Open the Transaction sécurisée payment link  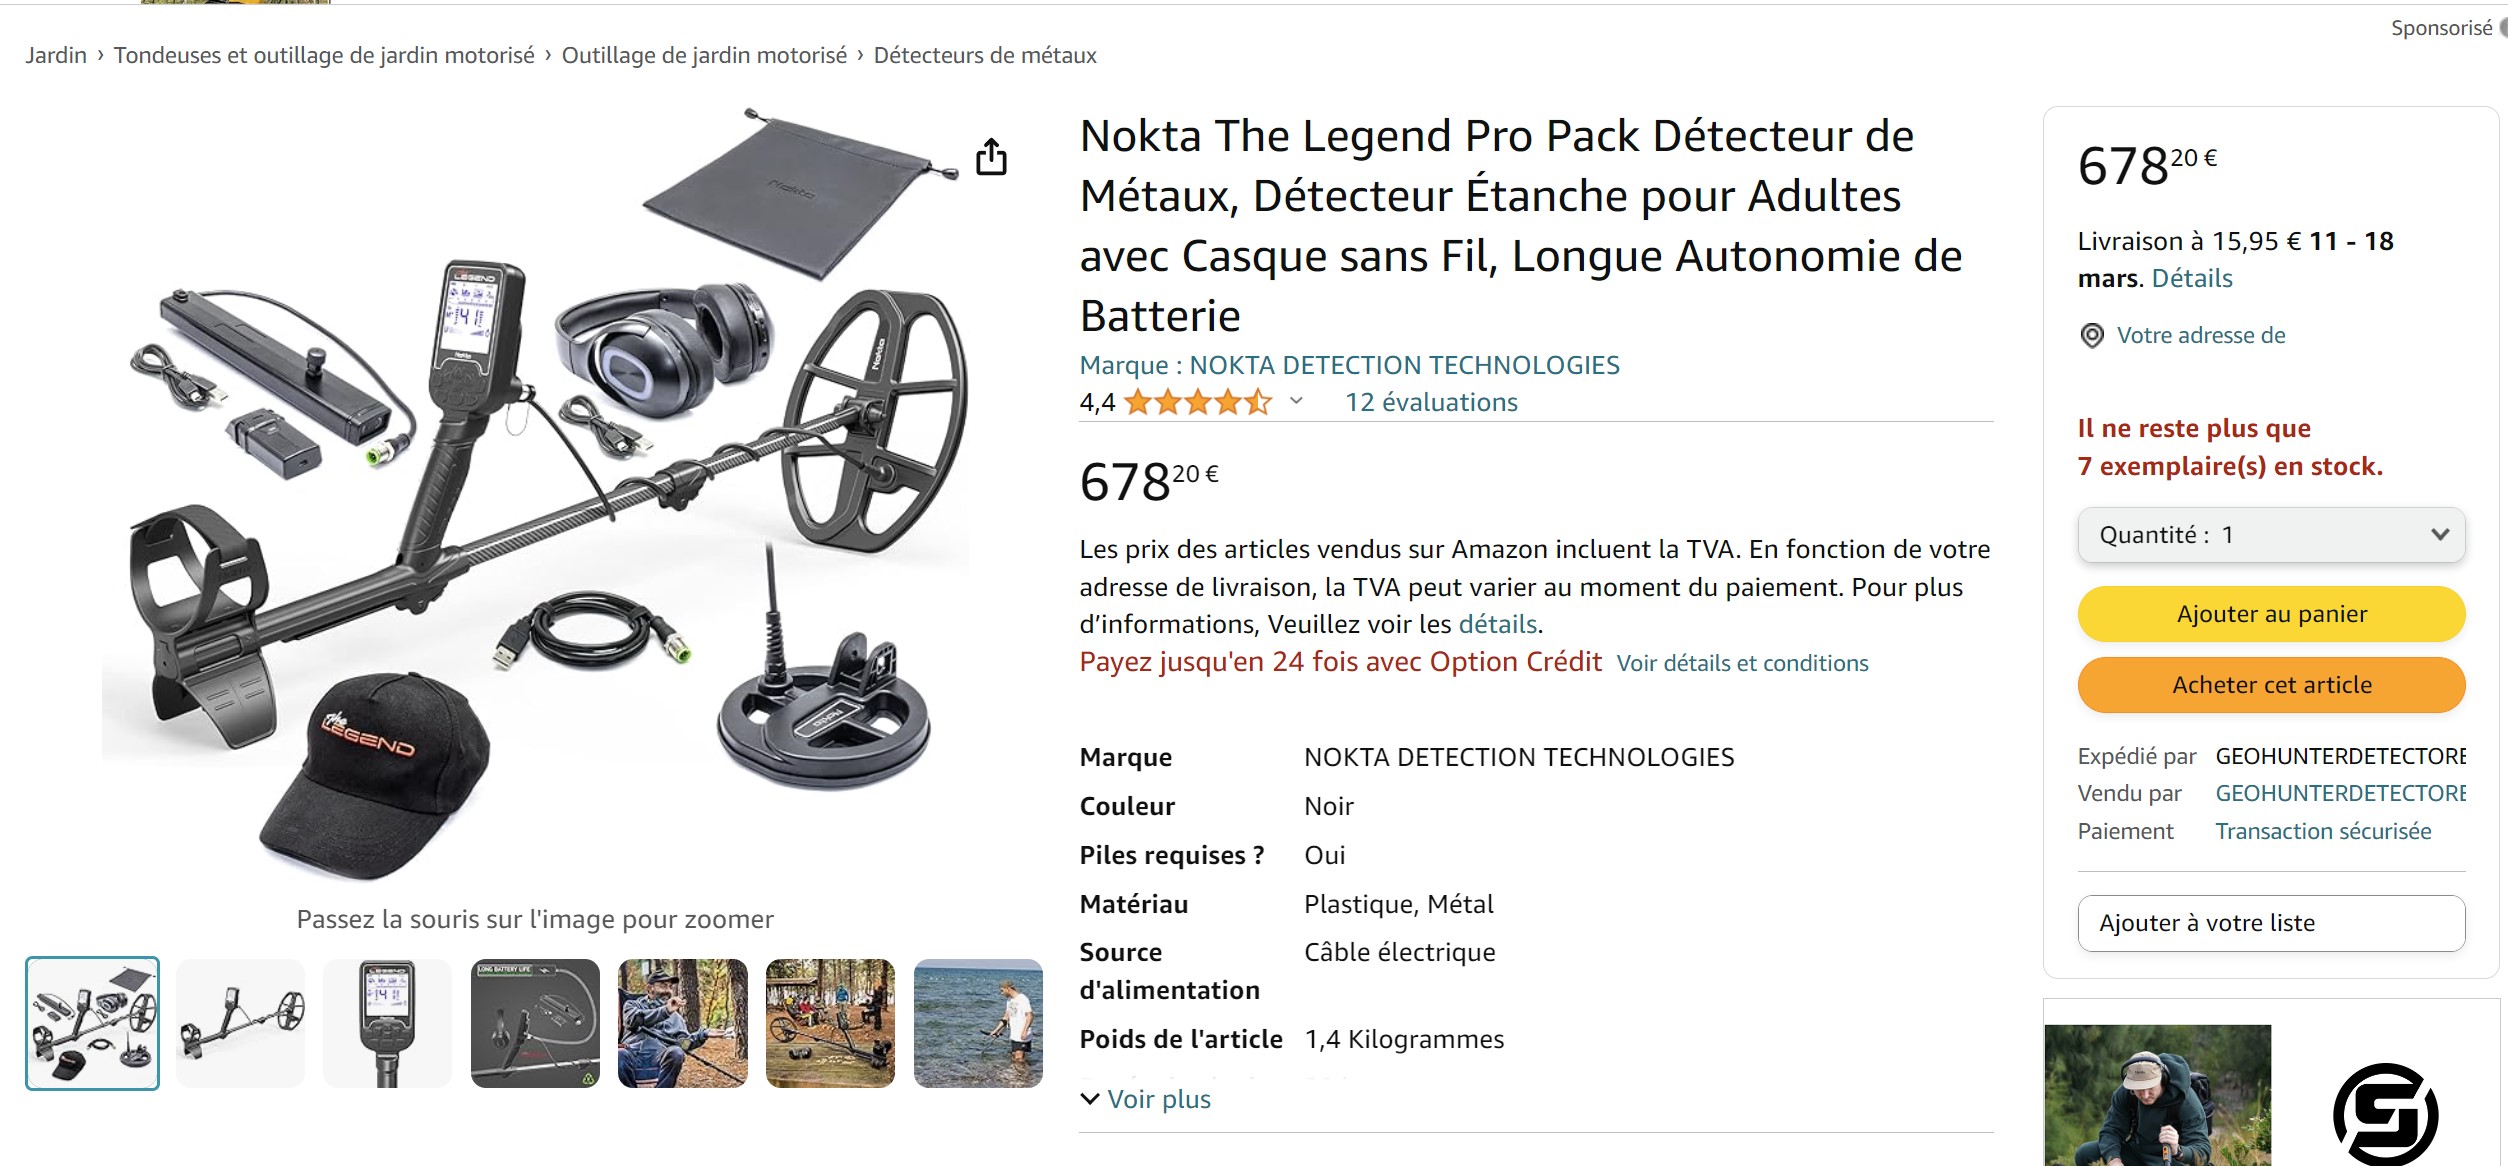pos(2322,831)
